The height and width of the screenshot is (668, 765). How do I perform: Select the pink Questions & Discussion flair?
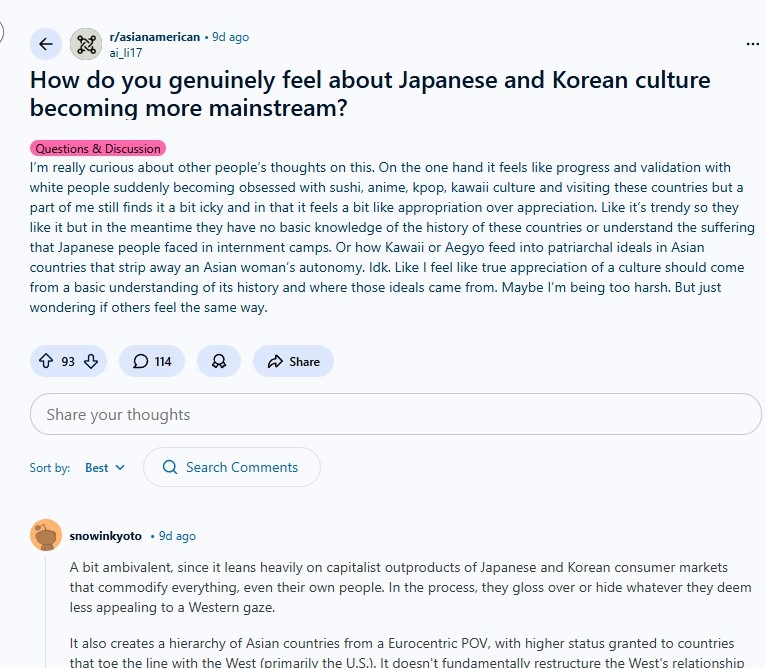pos(97,149)
